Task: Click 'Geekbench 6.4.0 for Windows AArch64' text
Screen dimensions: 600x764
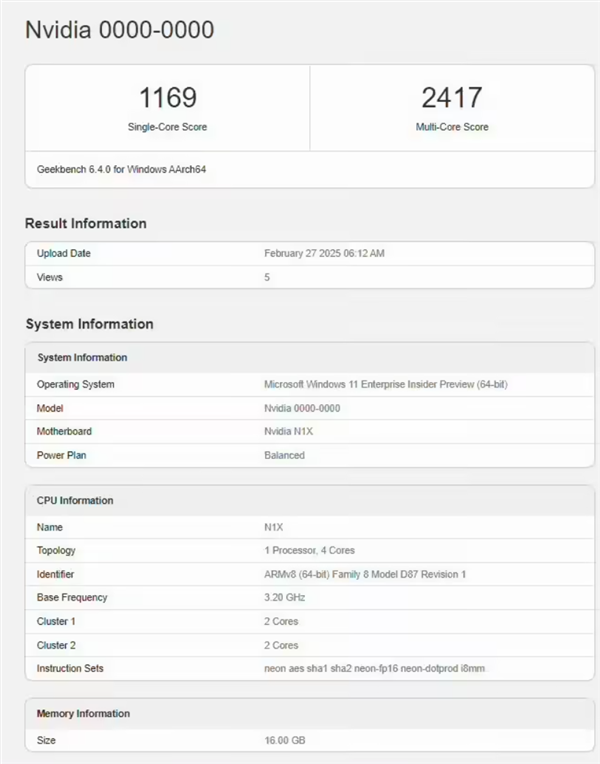Action: 121,169
